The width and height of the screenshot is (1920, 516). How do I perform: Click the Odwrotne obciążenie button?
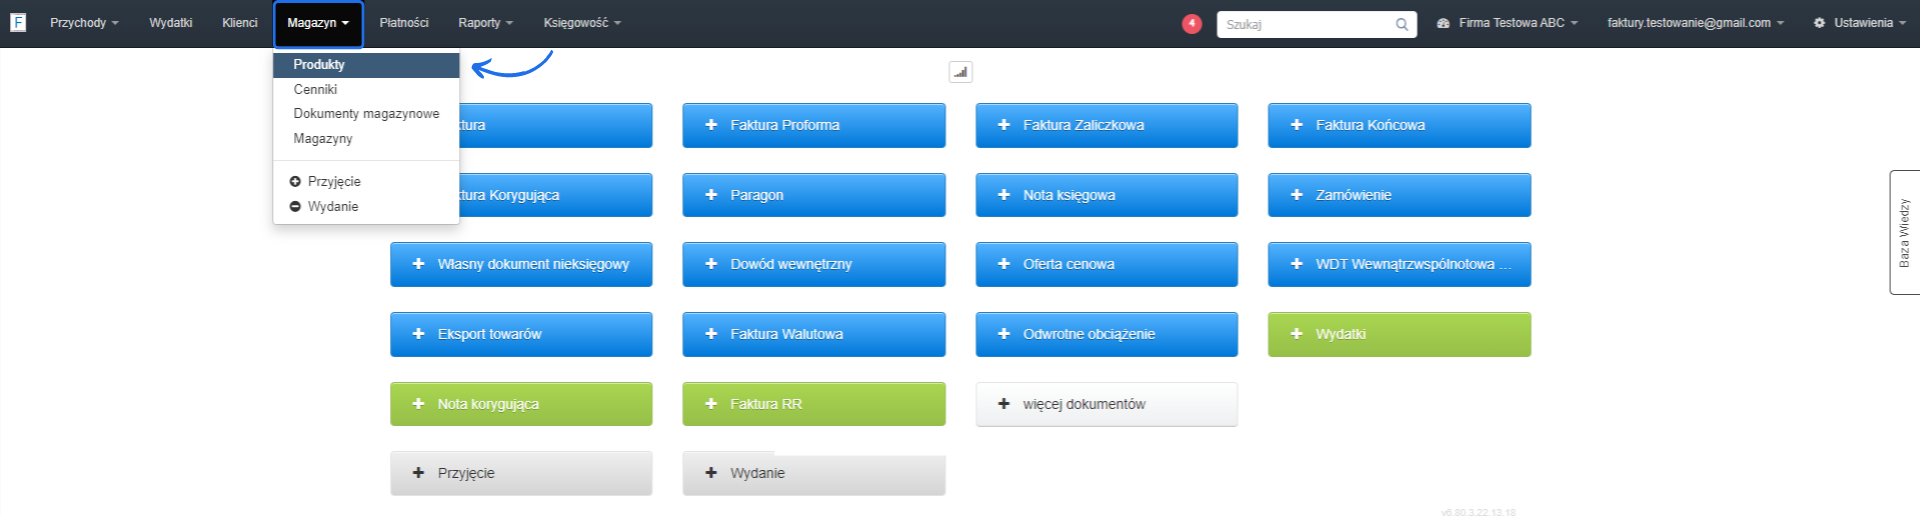tap(1106, 334)
